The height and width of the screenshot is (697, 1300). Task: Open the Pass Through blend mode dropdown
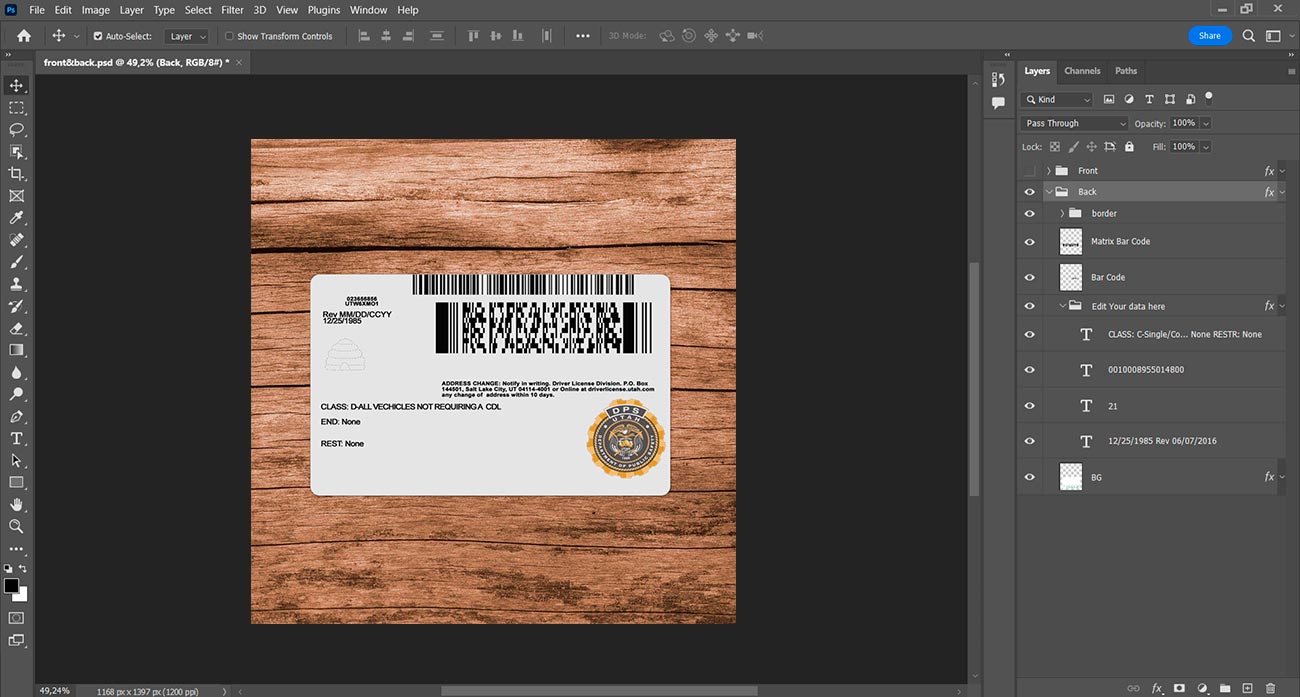(x=1075, y=123)
